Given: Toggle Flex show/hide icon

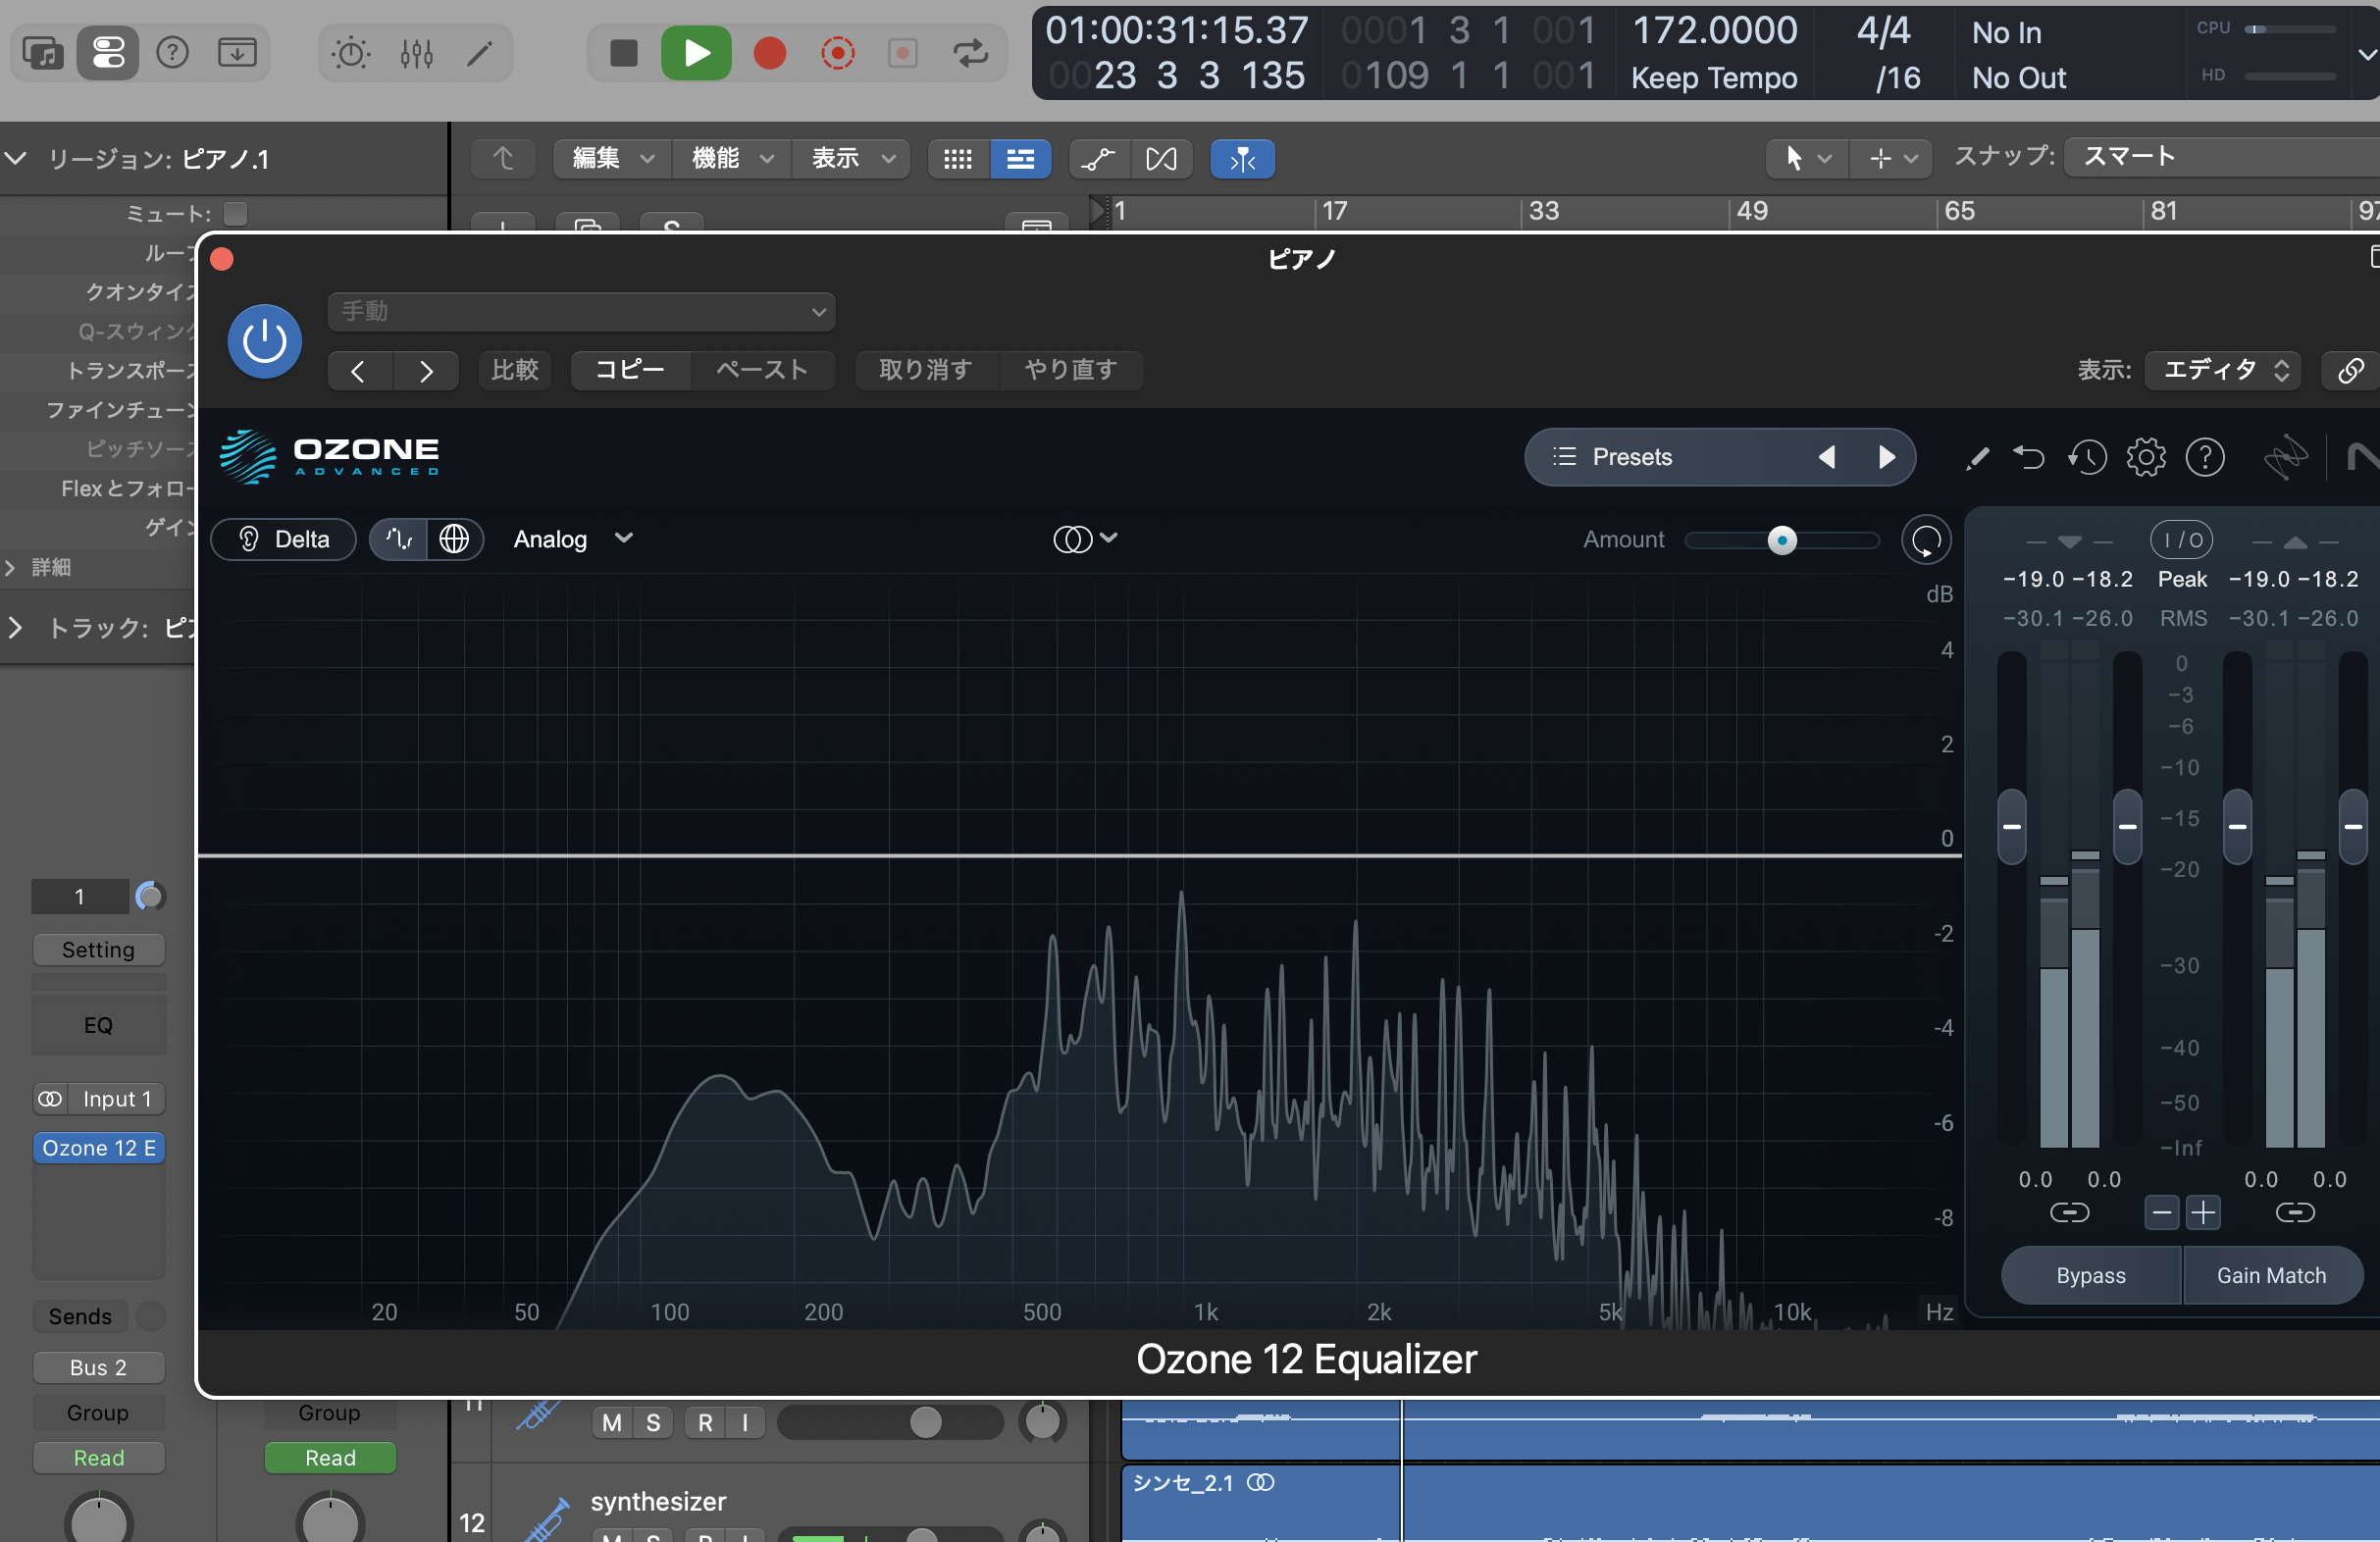Looking at the screenshot, I should pyautogui.click(x=1161, y=158).
